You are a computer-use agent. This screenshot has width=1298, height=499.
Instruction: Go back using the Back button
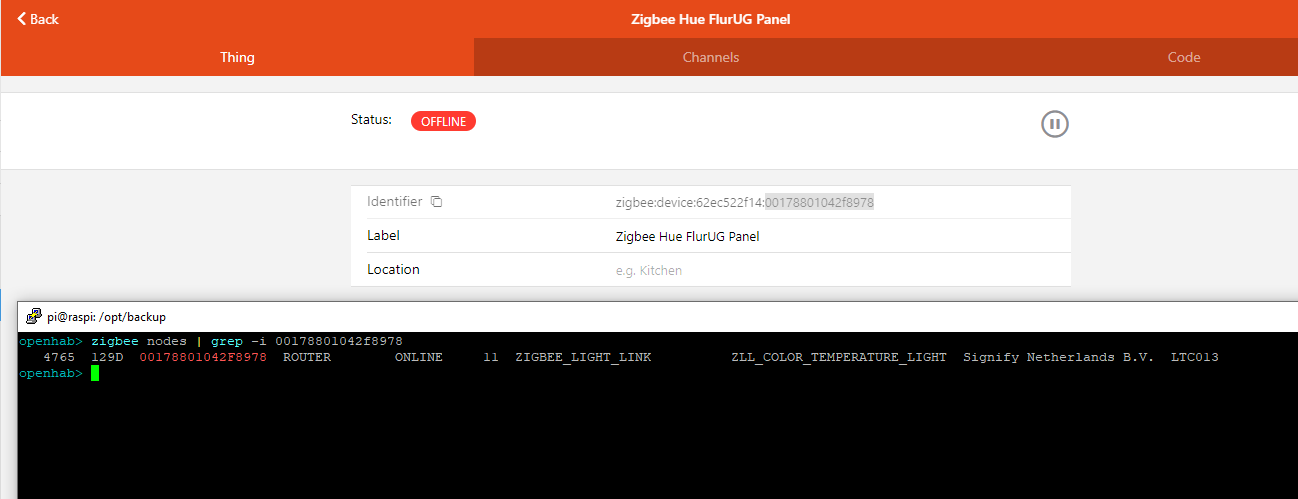[38, 19]
